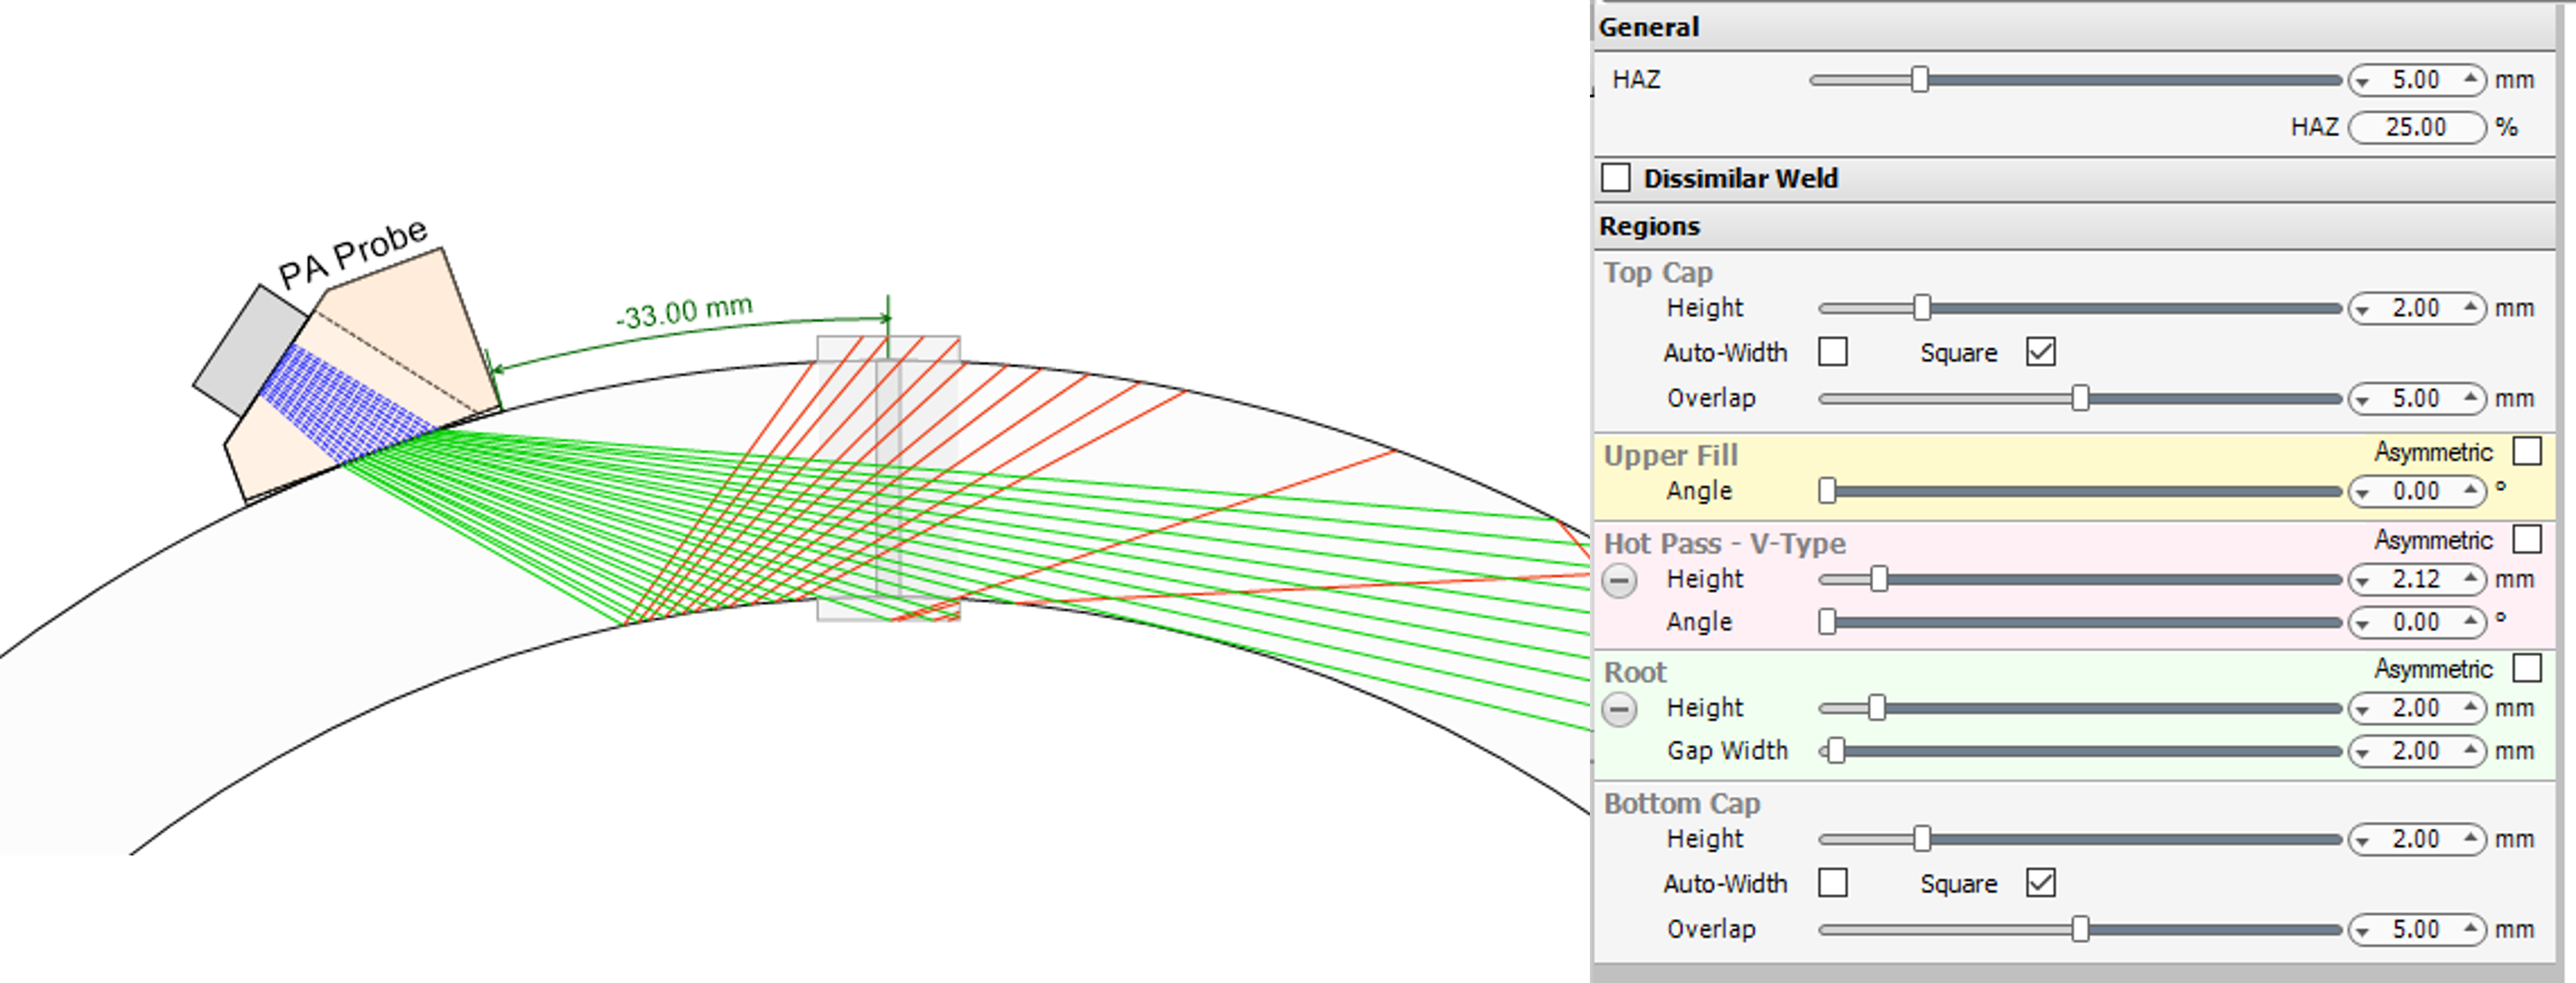Collapse the General section header
The height and width of the screenshot is (983, 2576).
[2074, 27]
